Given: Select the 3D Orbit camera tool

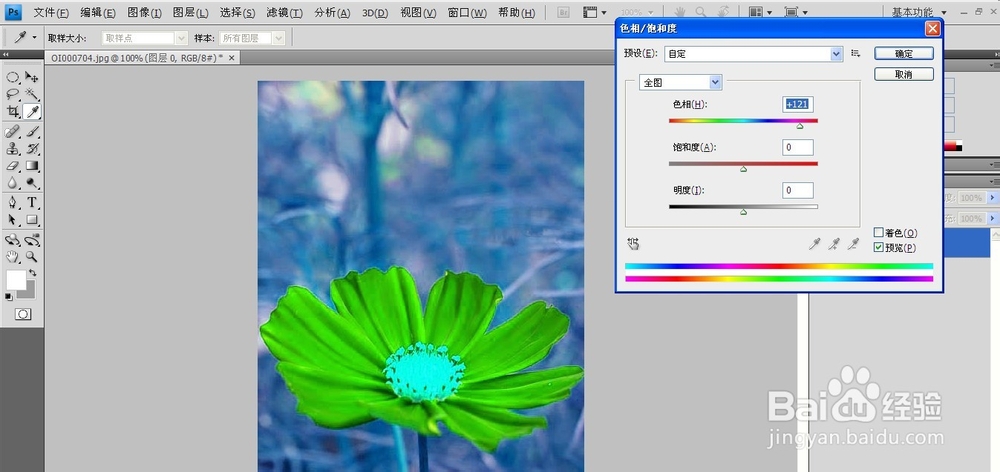Looking at the screenshot, I should (x=31, y=240).
